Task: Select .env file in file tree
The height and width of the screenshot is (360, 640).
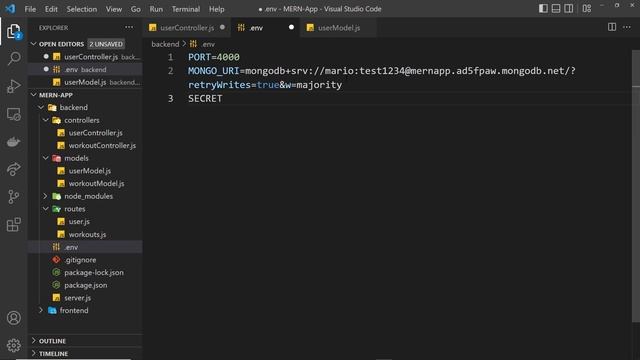Action: [85, 247]
